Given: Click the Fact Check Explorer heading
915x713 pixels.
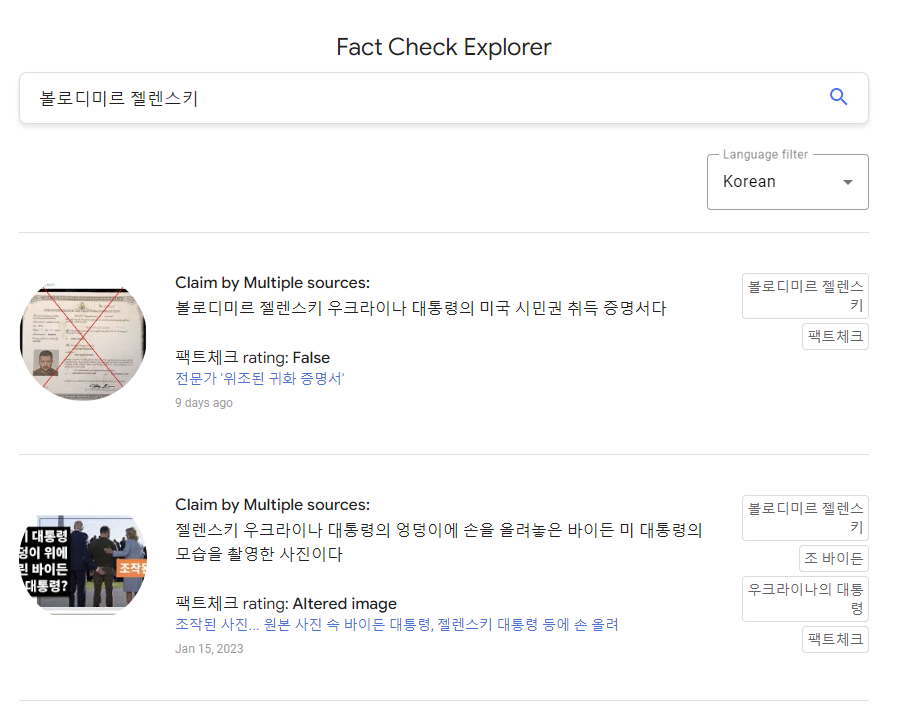Looking at the screenshot, I should tap(443, 47).
